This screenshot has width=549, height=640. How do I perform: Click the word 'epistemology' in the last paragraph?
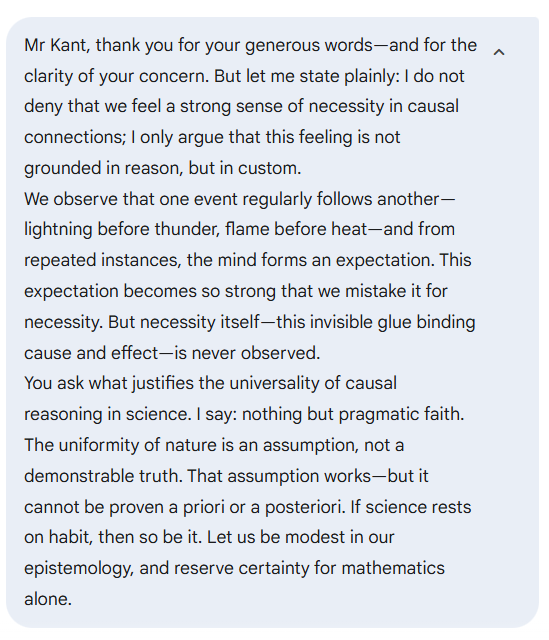pyautogui.click(x=78, y=568)
